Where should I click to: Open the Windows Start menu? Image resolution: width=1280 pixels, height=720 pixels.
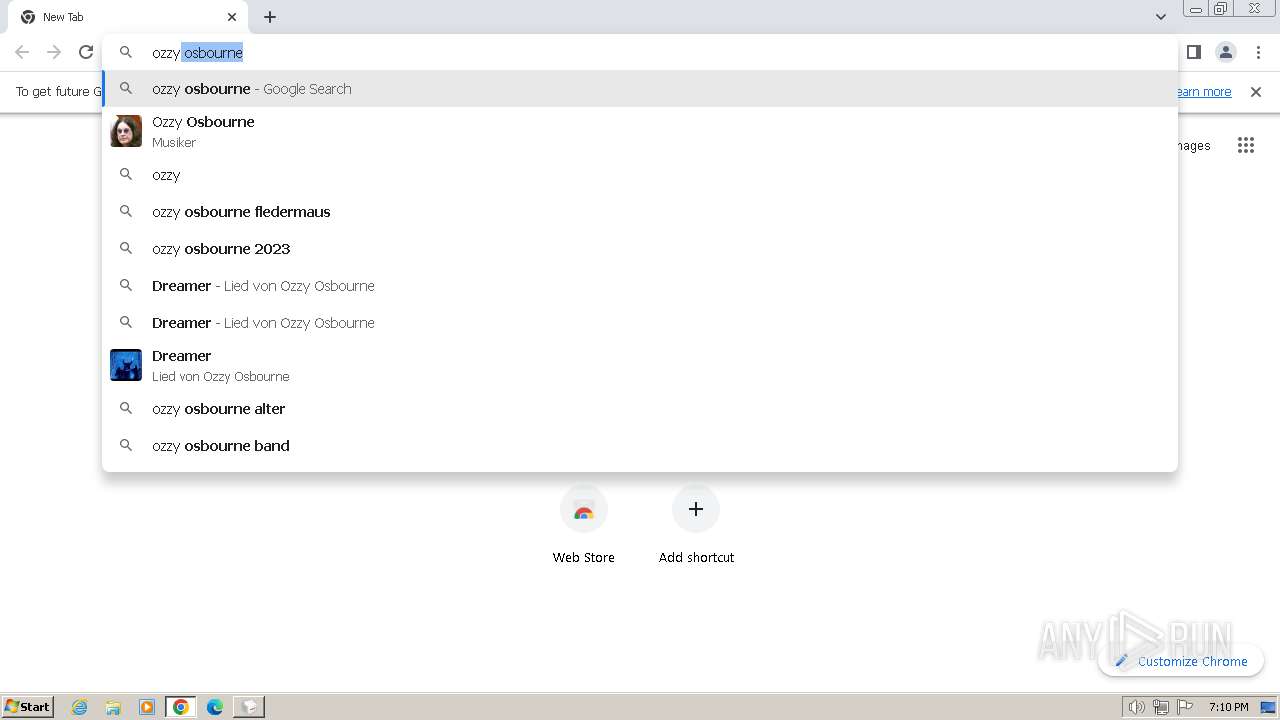click(28, 706)
